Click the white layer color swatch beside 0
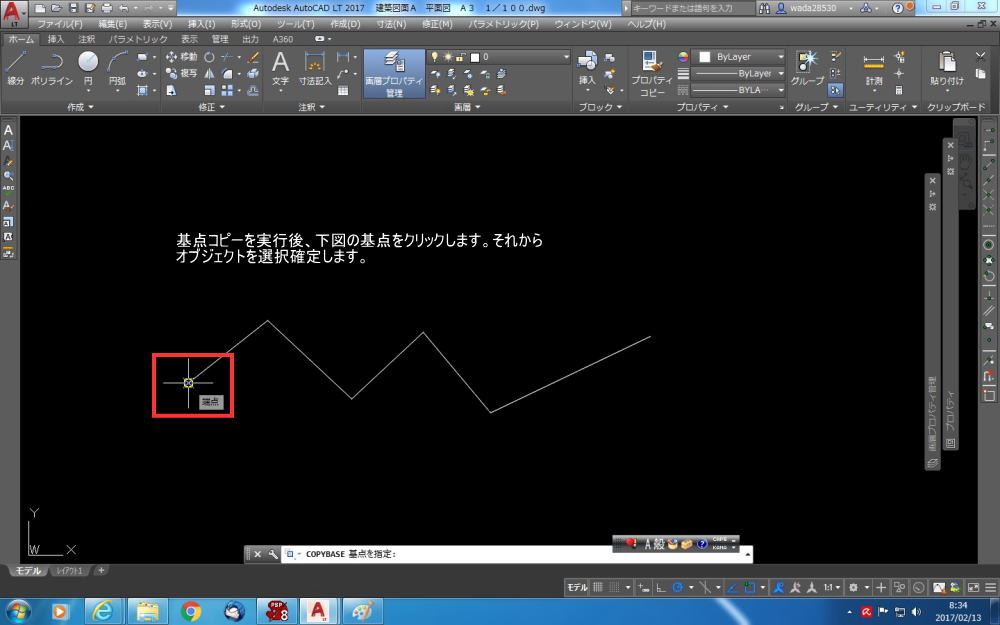1000x625 pixels. [474, 57]
